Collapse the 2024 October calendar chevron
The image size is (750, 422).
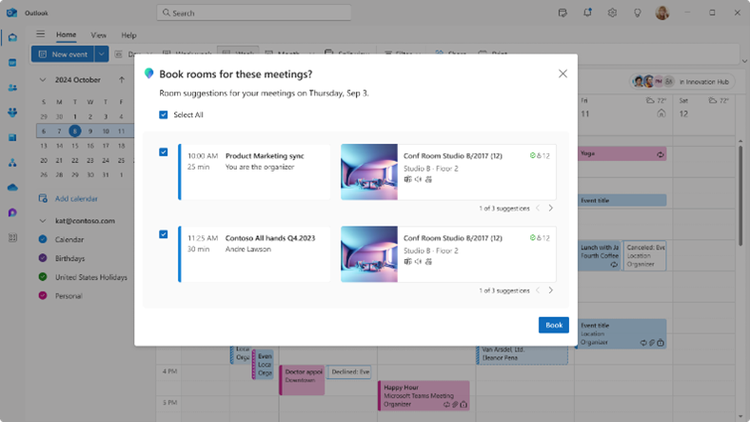[x=42, y=80]
